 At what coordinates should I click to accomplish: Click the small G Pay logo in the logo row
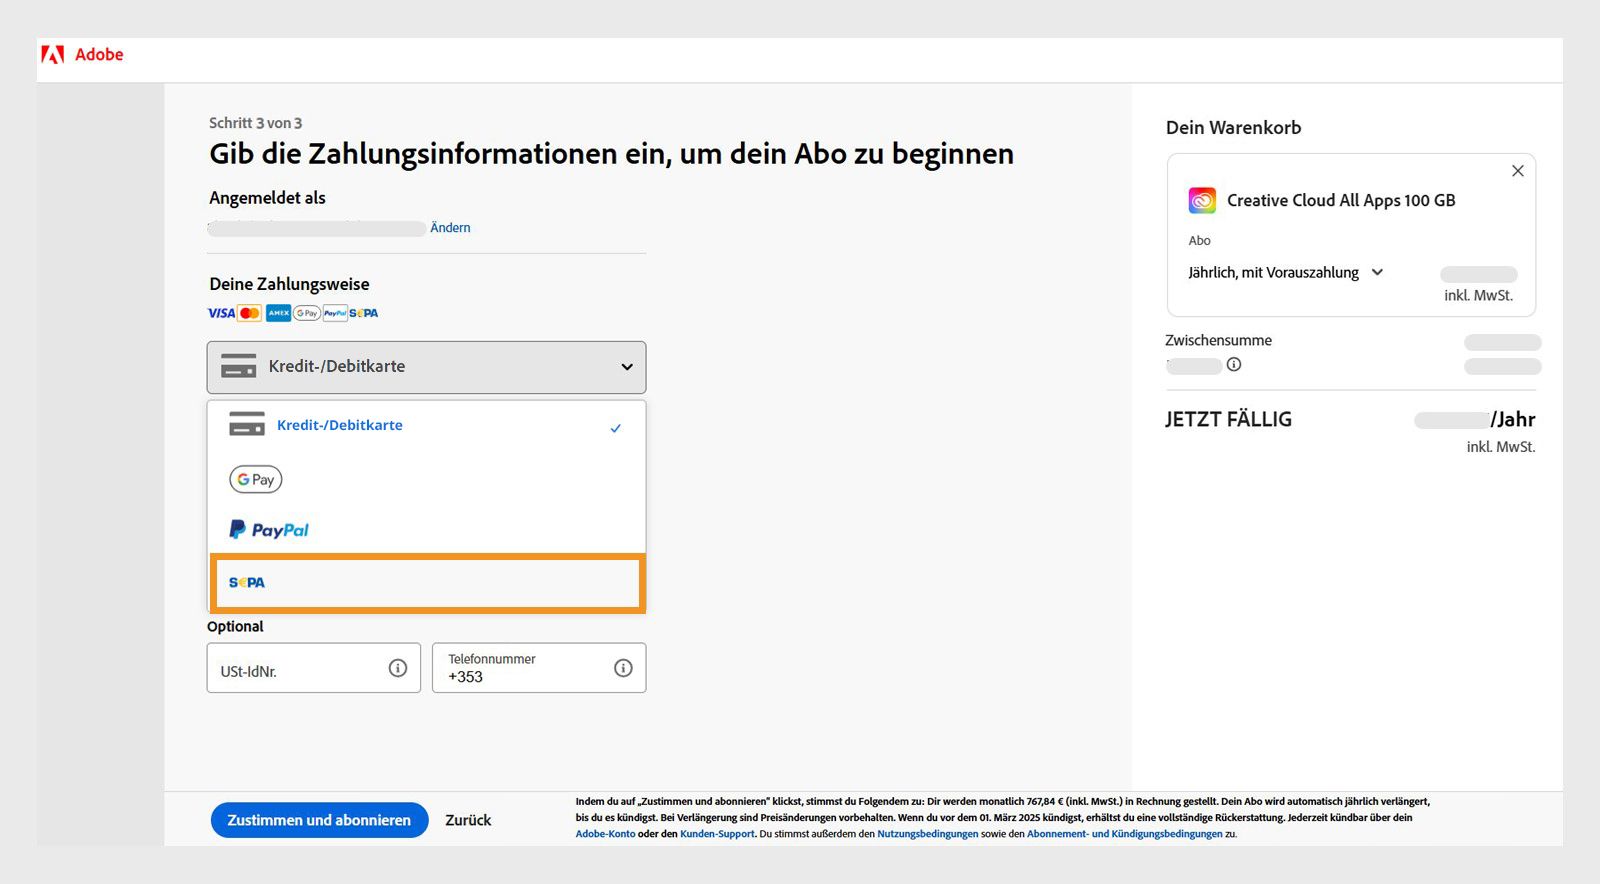pos(306,313)
